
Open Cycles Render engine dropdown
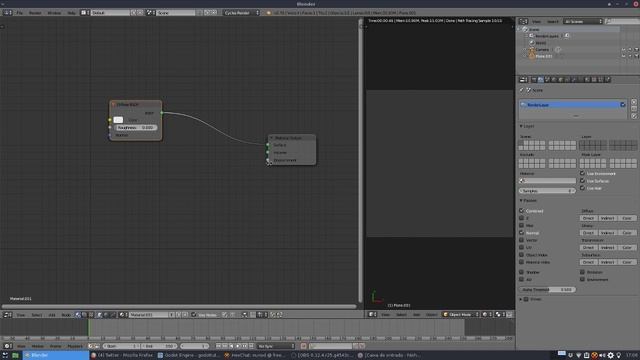click(x=242, y=13)
